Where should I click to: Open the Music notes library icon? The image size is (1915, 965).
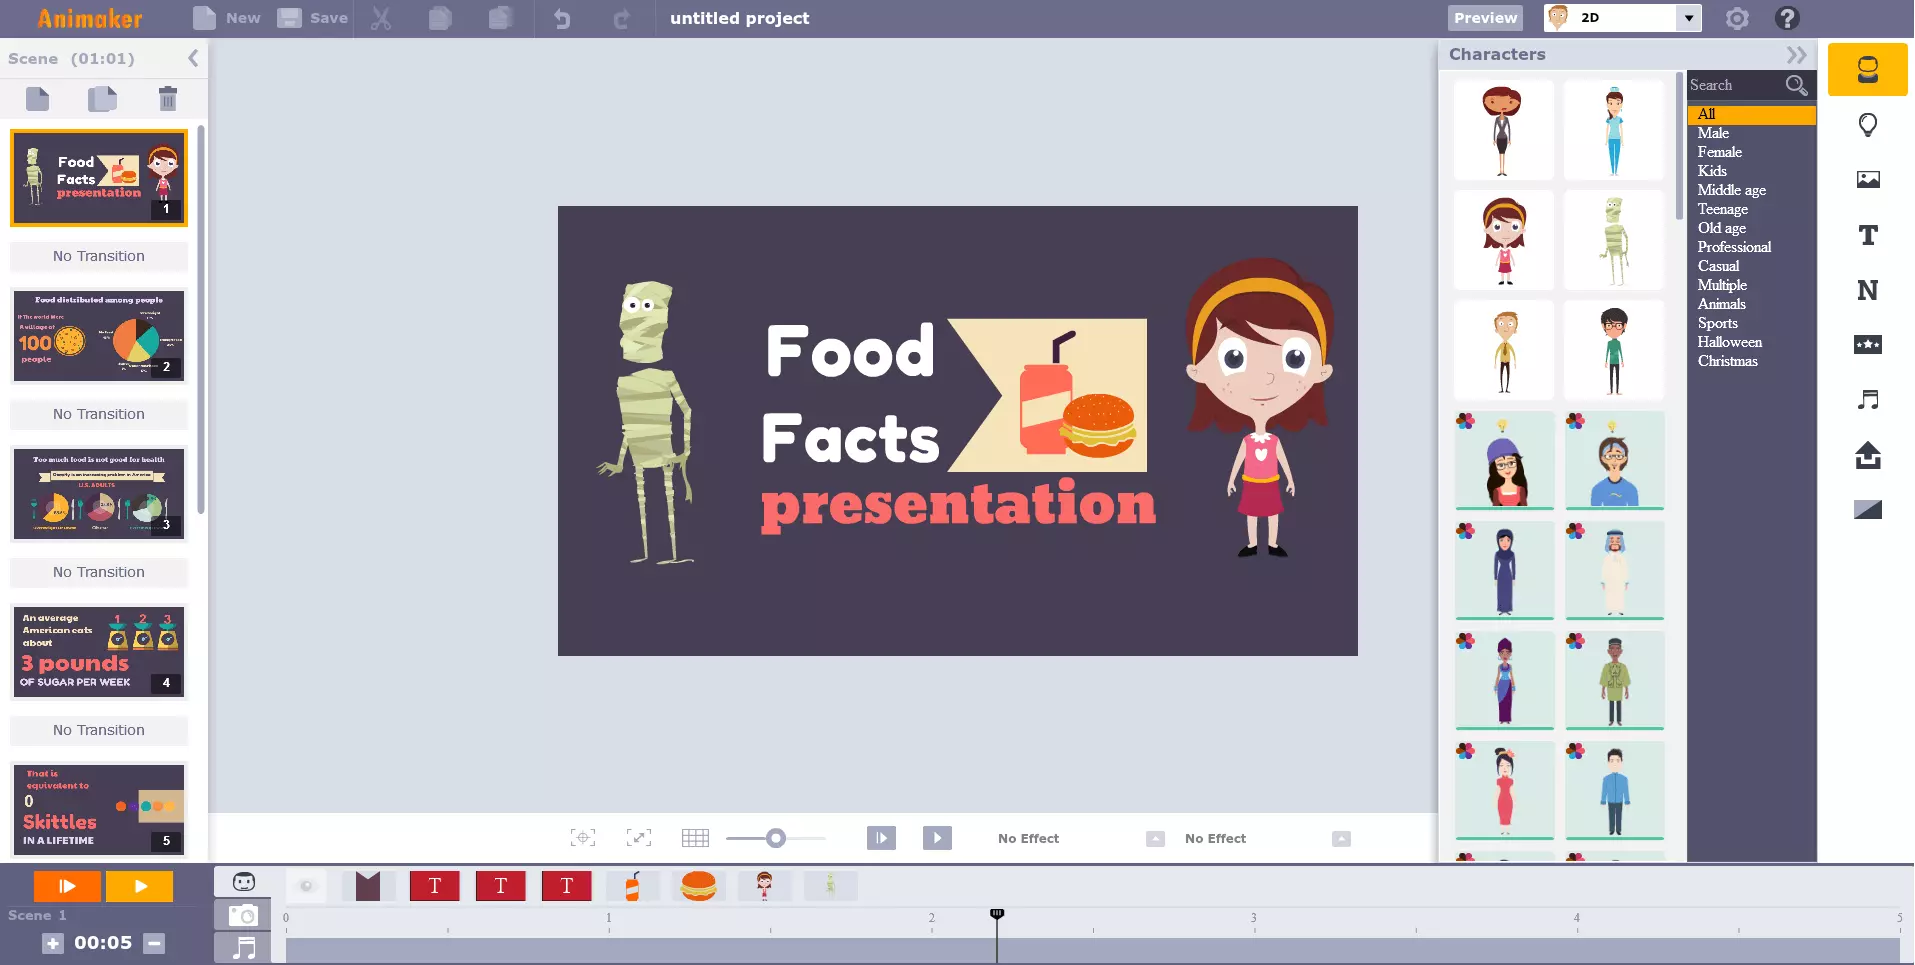point(1867,400)
